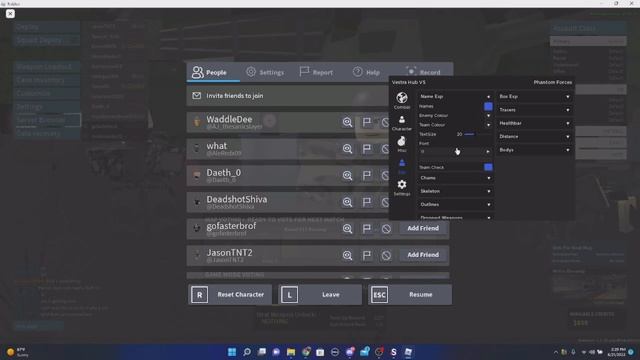Open the Combat section in Vestra Hub
This screenshot has width=640, height=360.
click(402, 100)
